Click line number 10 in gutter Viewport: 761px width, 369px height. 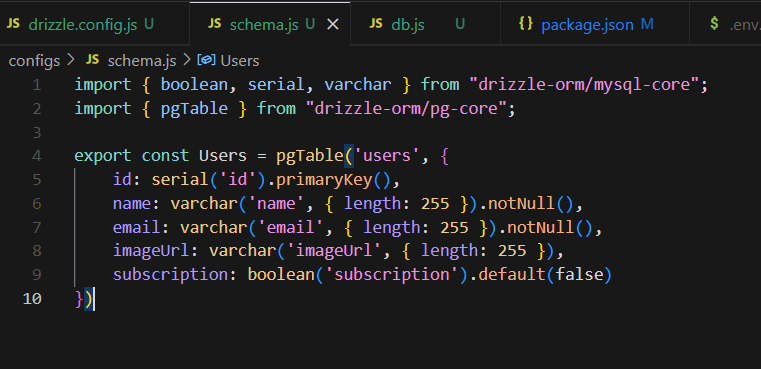(32, 299)
